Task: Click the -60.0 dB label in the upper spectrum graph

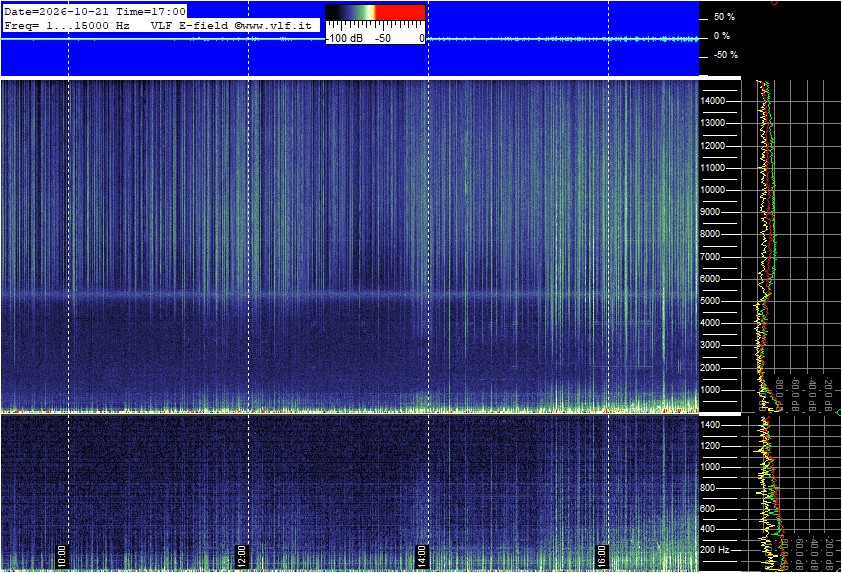Action: point(796,394)
